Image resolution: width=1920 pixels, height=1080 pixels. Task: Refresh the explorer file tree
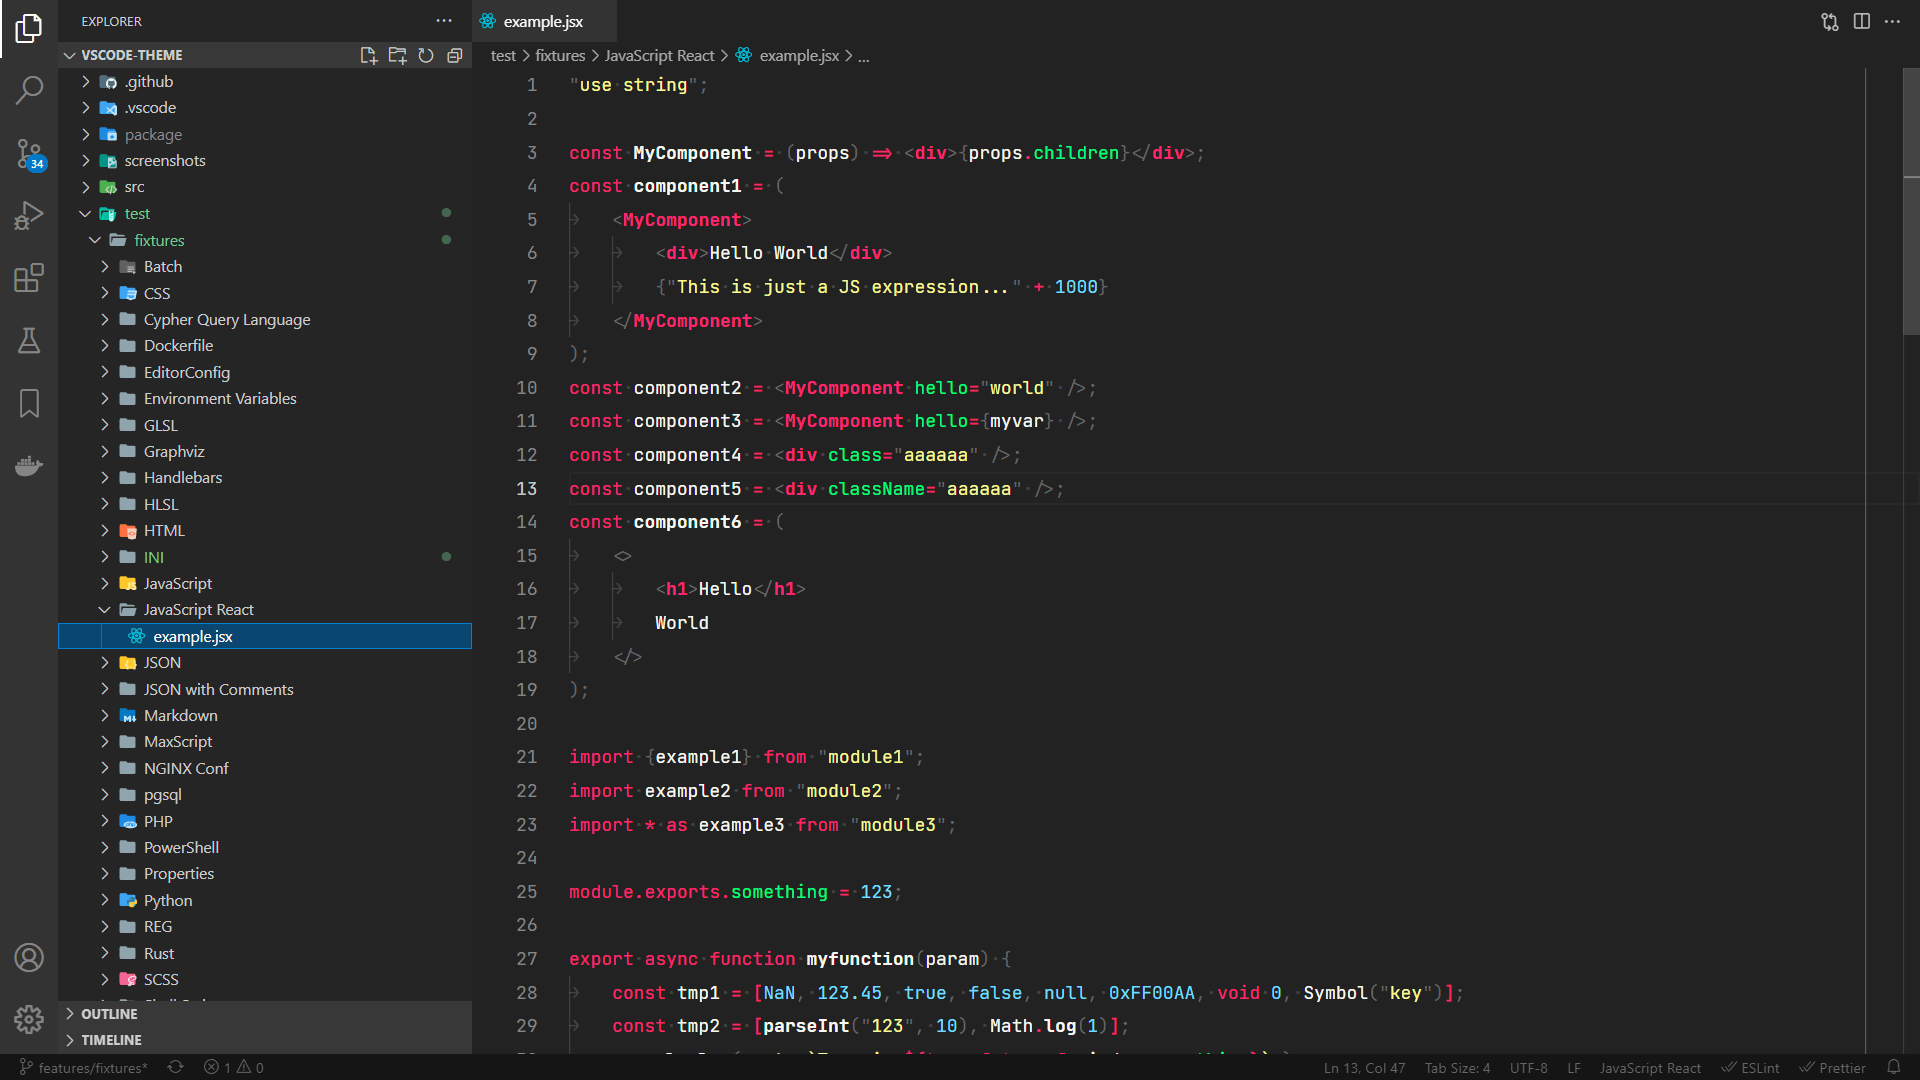coord(426,55)
